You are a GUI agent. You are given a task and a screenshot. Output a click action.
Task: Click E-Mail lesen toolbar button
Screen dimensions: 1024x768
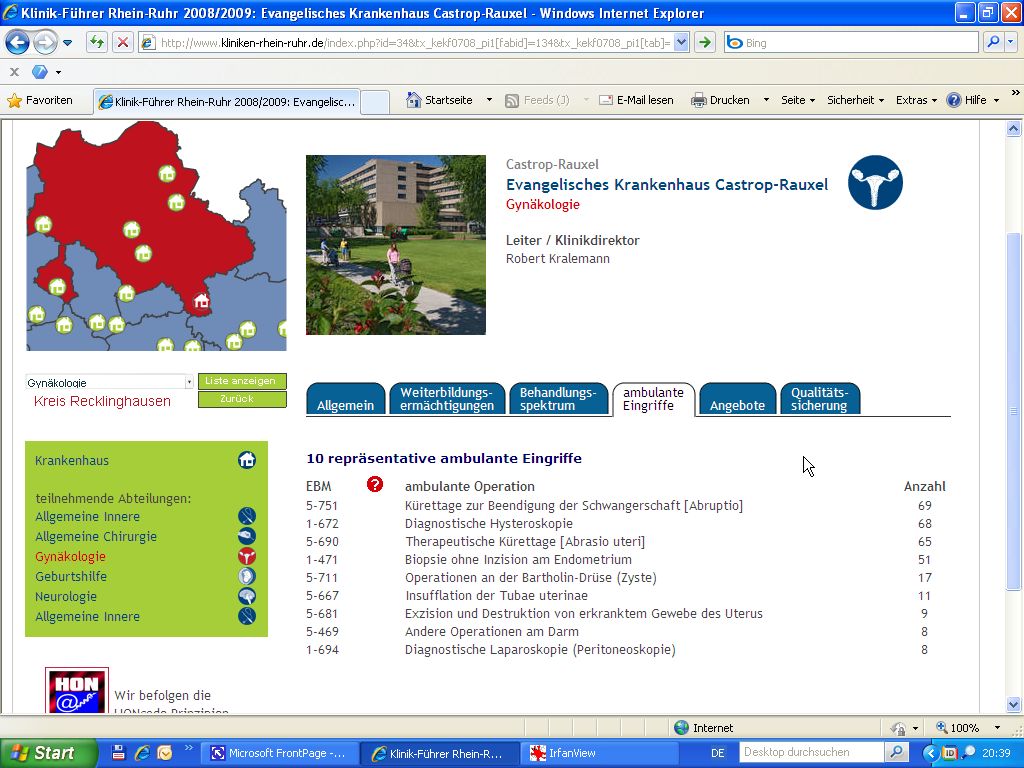click(x=636, y=100)
